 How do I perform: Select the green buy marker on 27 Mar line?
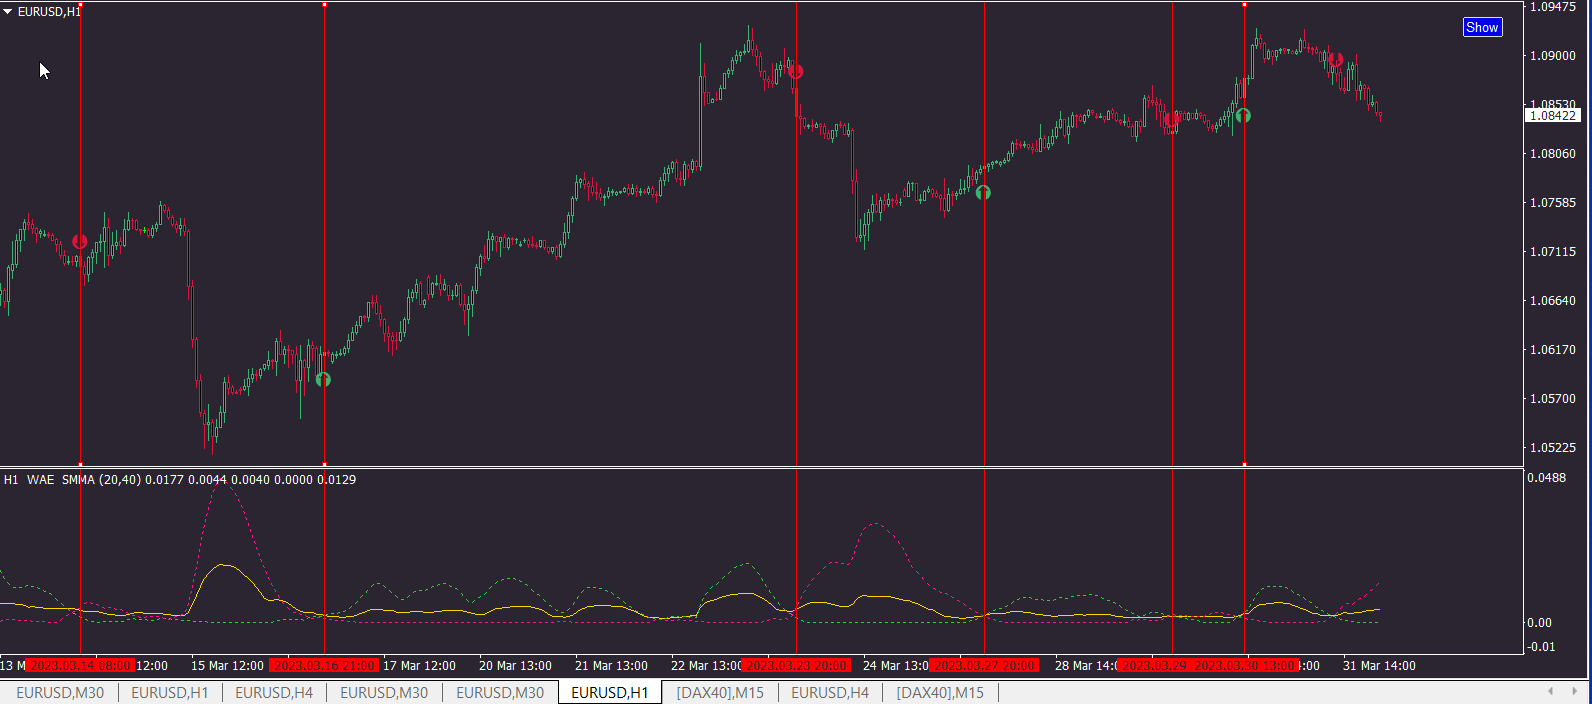(x=983, y=192)
